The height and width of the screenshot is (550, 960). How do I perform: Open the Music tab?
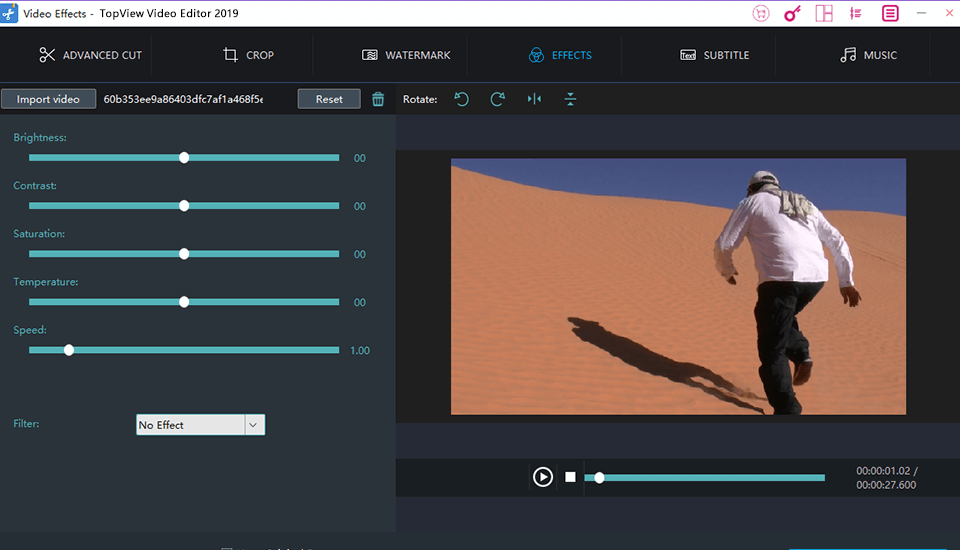(868, 55)
